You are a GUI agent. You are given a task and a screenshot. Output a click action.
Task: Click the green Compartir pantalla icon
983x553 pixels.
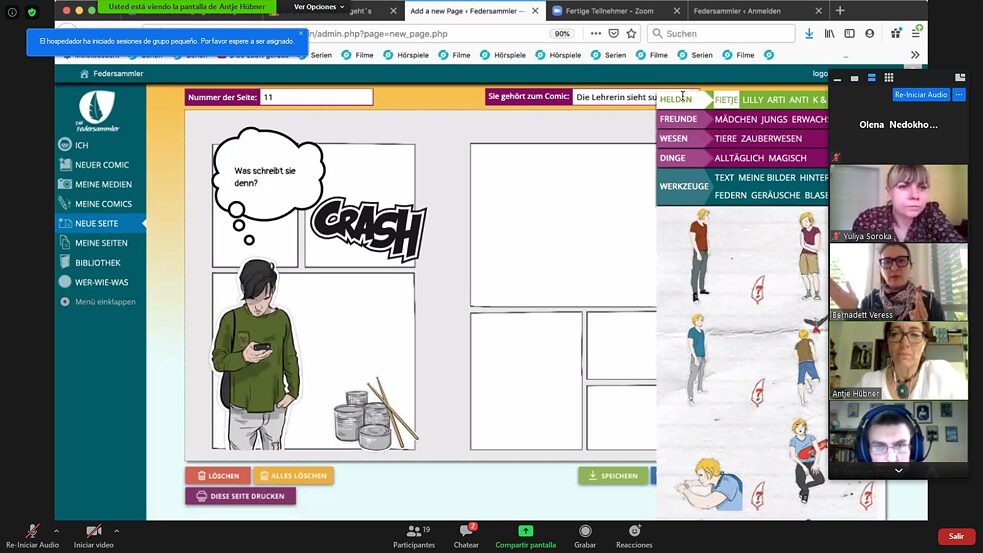525,531
